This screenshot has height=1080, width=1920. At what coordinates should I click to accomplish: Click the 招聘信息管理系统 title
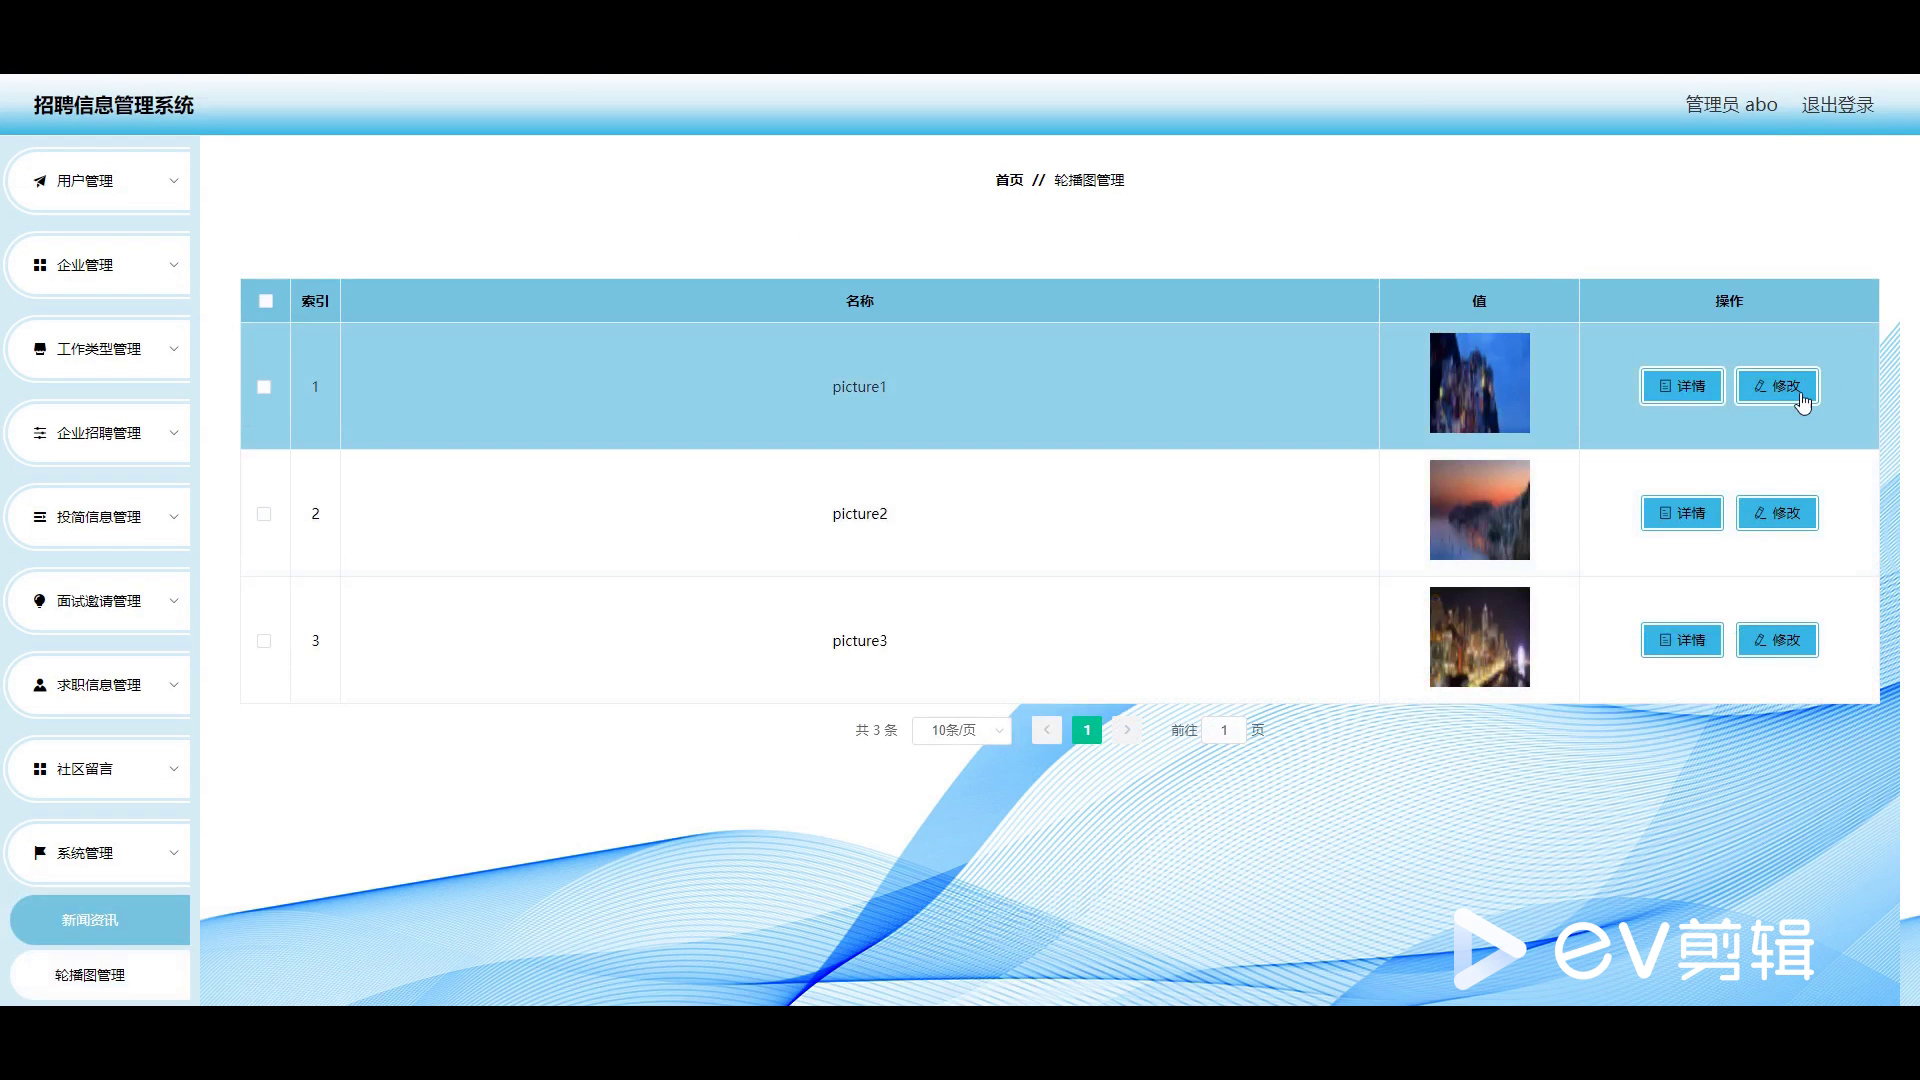point(114,105)
